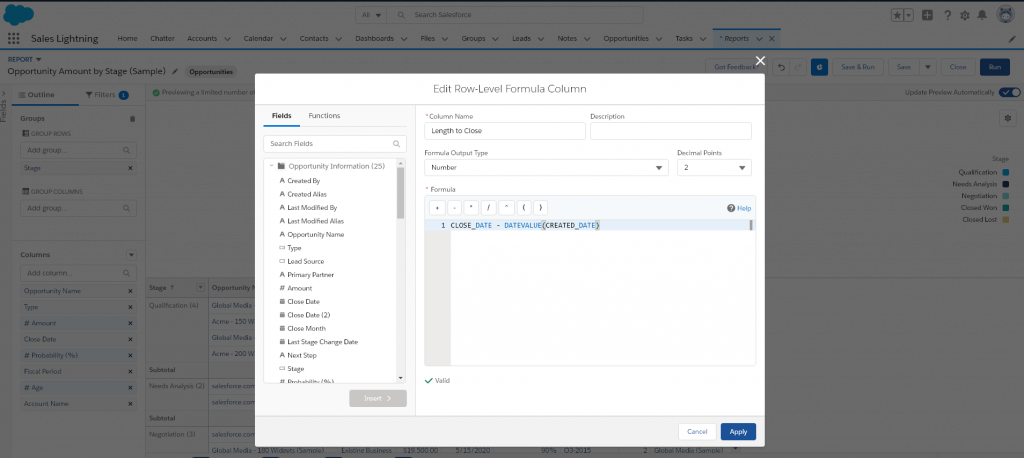Toggle Update Preview Automatically switch
The height and width of the screenshot is (458, 1024).
[1010, 93]
